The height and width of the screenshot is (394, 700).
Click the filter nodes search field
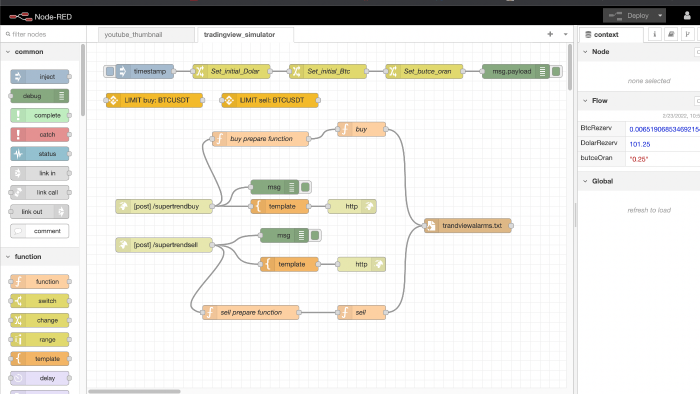[44, 34]
